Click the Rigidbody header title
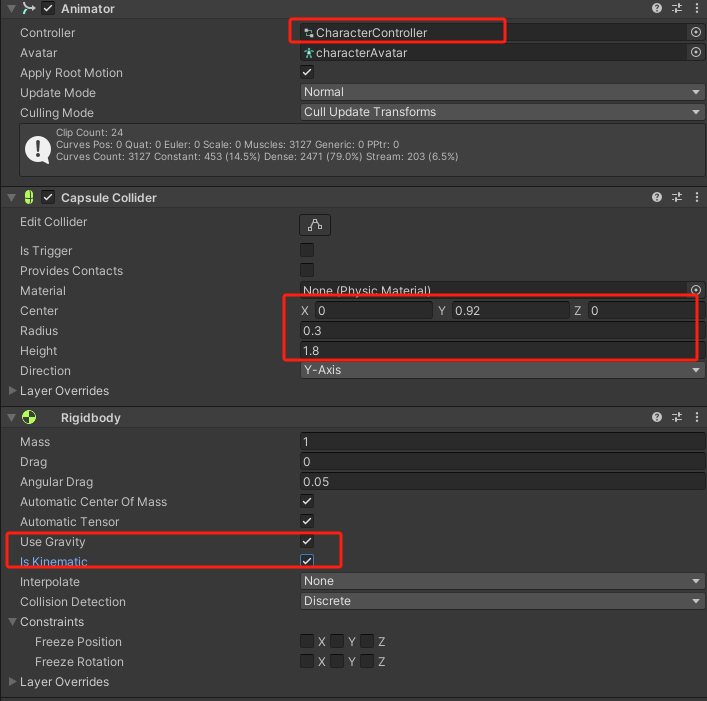Image resolution: width=707 pixels, height=701 pixels. [91, 417]
